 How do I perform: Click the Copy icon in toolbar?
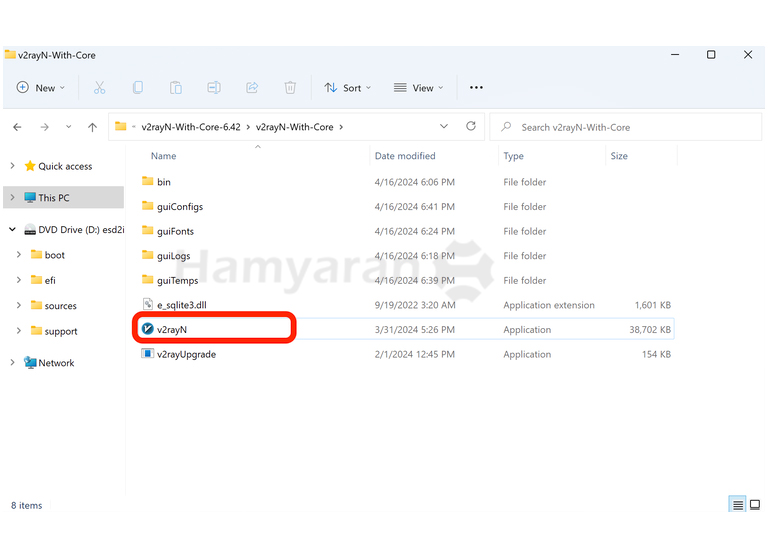137,88
